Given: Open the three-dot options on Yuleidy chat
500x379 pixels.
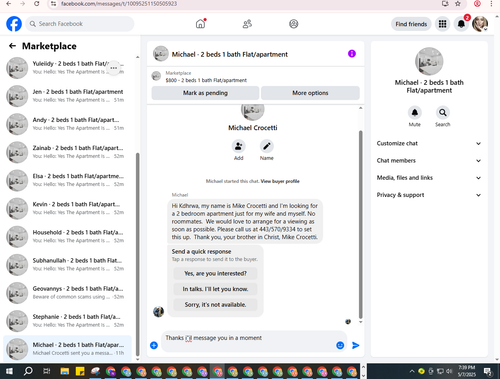Looking at the screenshot, I should [x=114, y=68].
